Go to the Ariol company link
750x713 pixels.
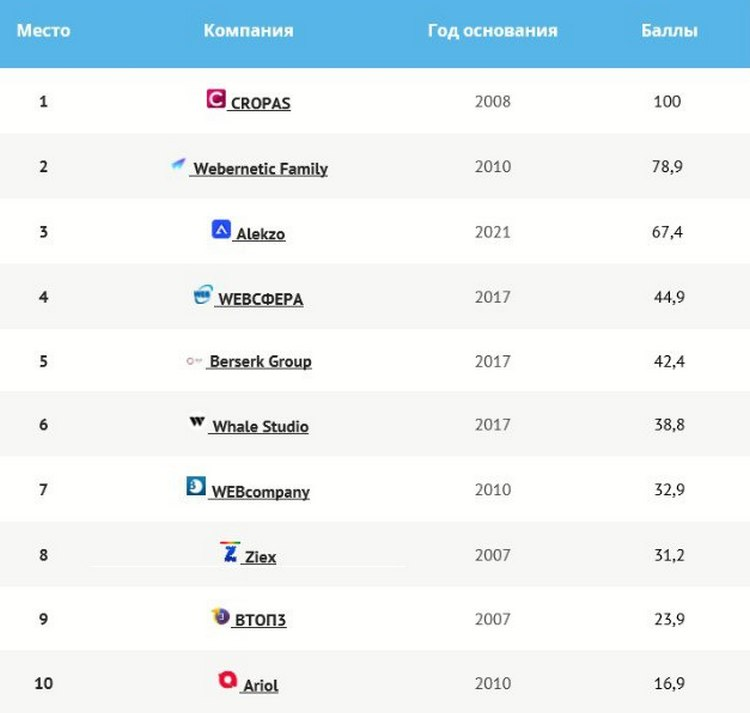[x=260, y=686]
